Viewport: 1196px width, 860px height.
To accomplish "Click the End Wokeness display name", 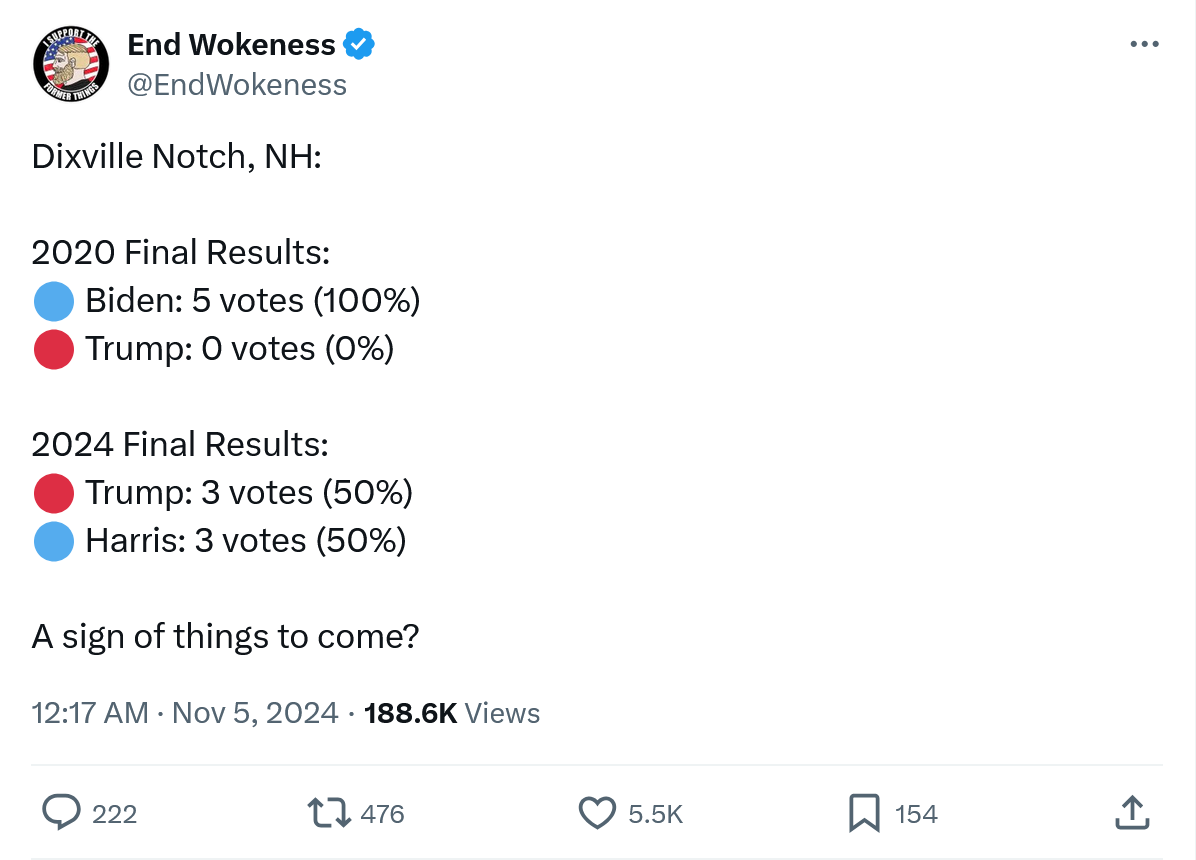I will click(231, 45).
